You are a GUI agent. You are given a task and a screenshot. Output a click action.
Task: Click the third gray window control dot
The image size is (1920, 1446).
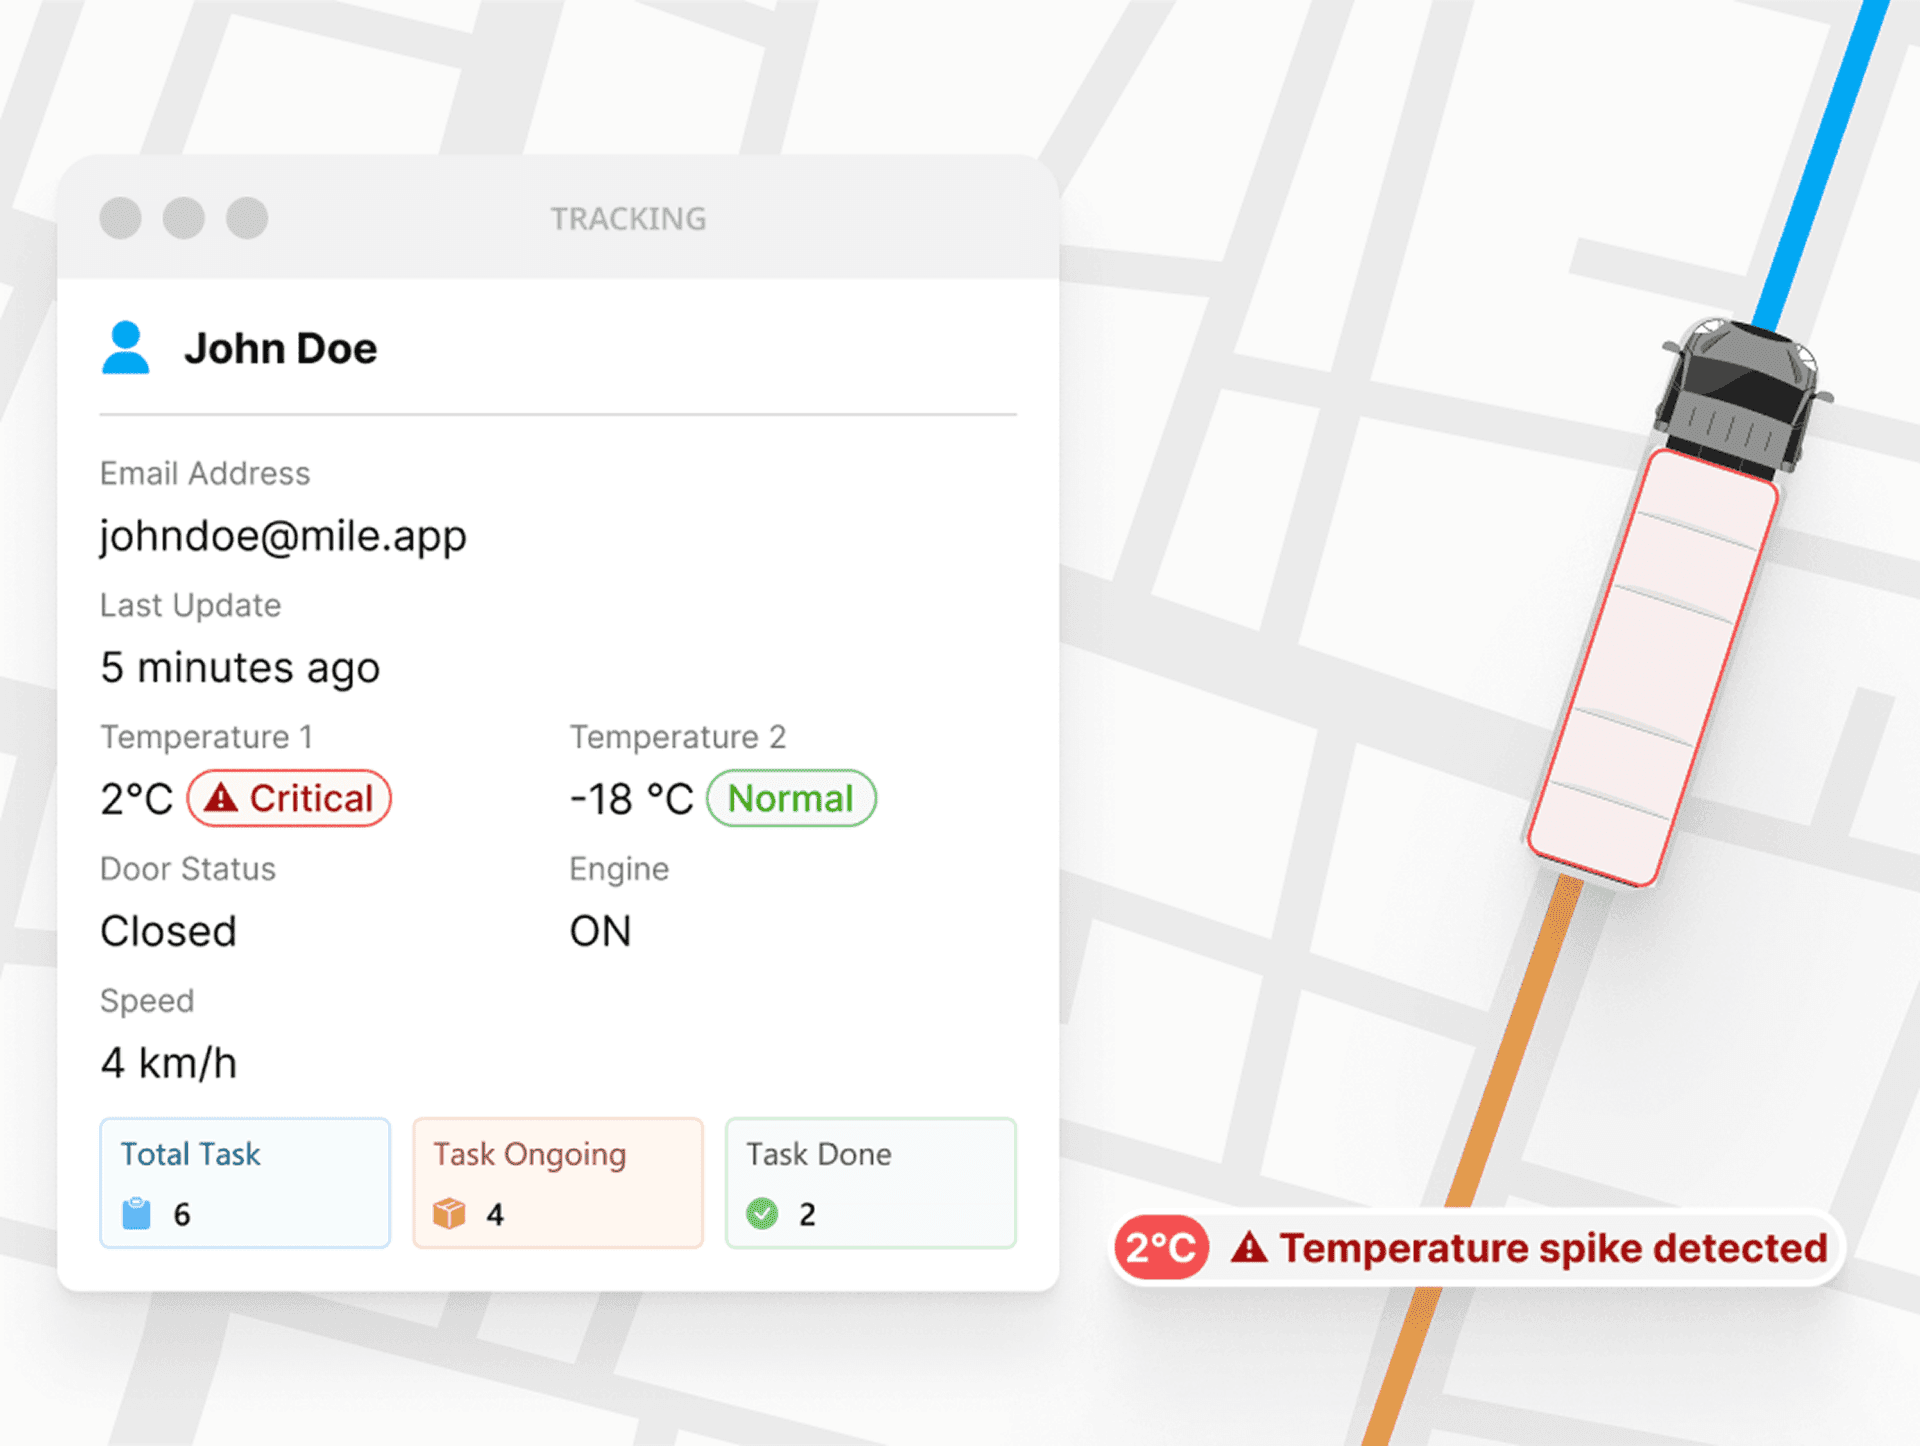(x=247, y=218)
